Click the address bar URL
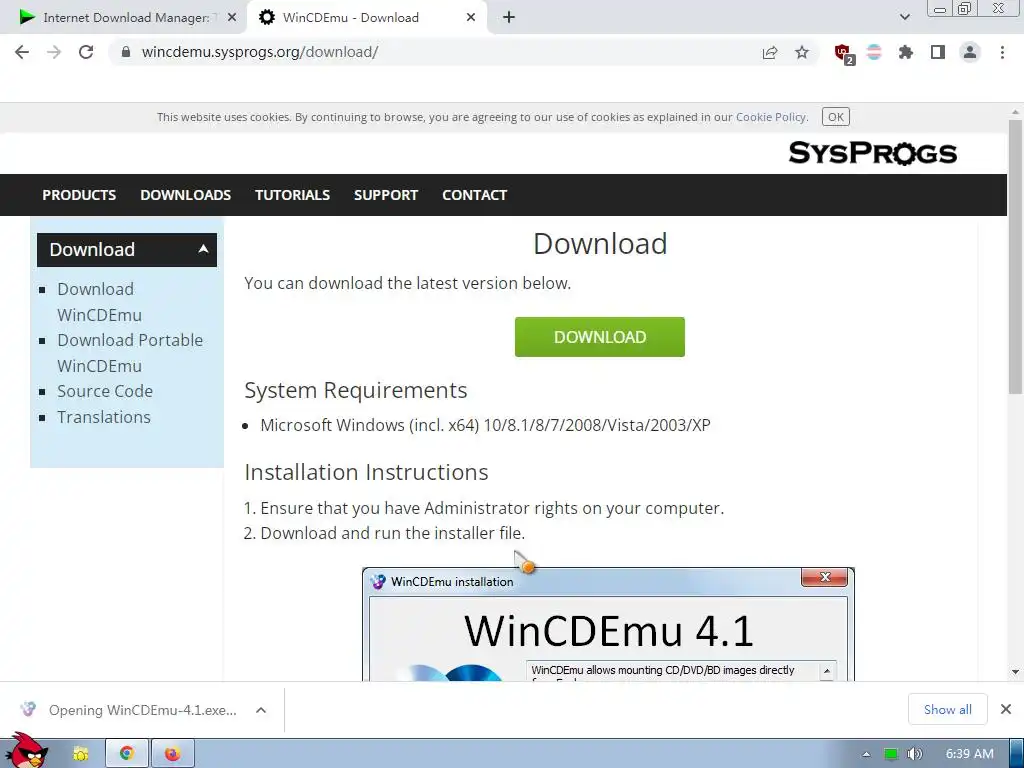1024x768 pixels. (x=259, y=52)
